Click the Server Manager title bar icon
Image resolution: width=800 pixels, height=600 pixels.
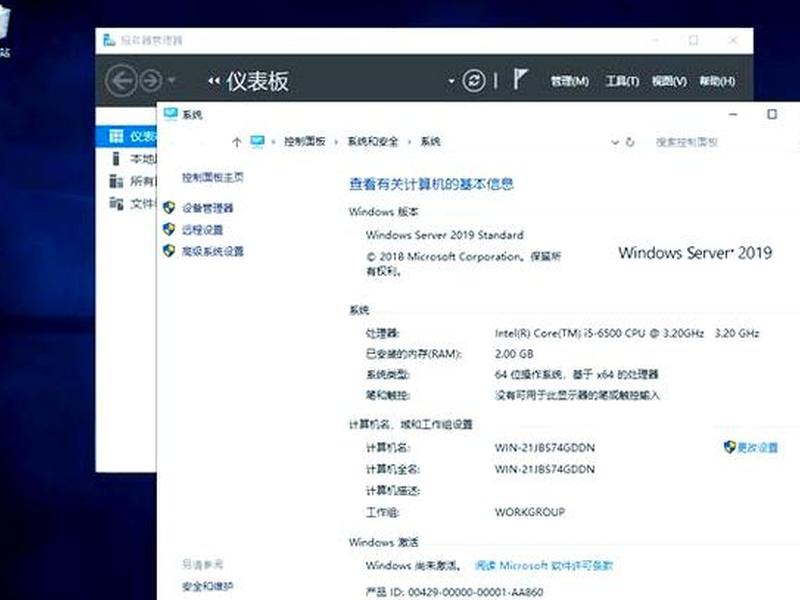pyautogui.click(x=109, y=40)
